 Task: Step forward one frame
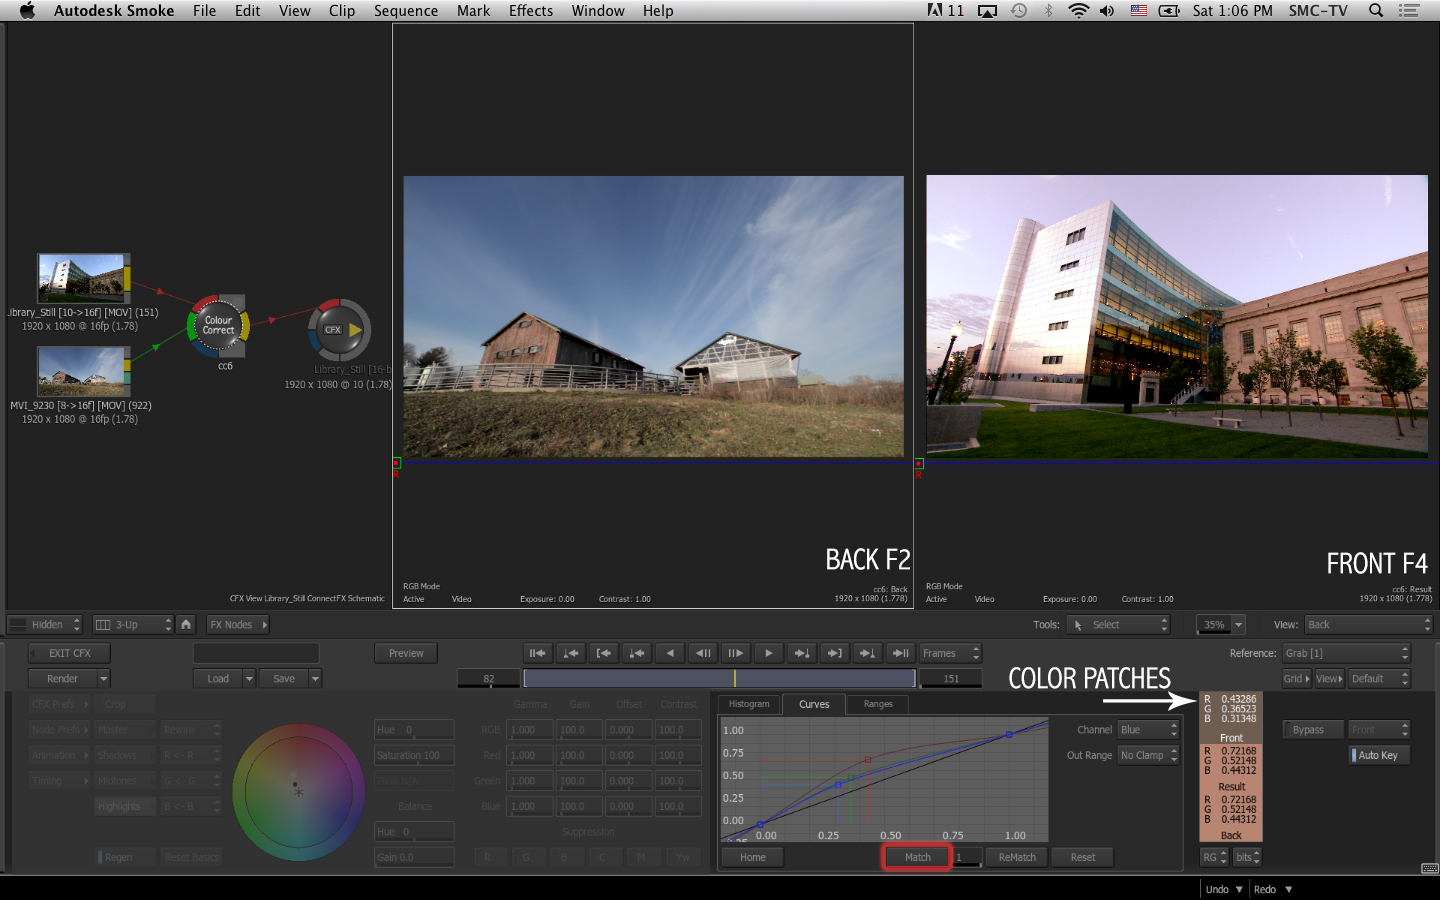coord(735,653)
